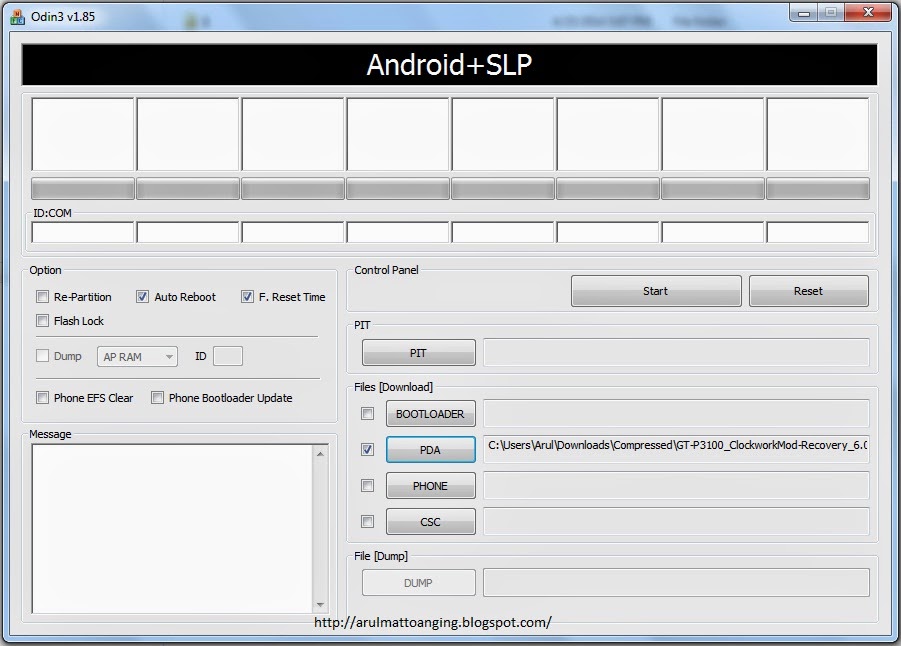This screenshot has width=901, height=646.
Task: Click the PDA file button
Action: [430, 449]
